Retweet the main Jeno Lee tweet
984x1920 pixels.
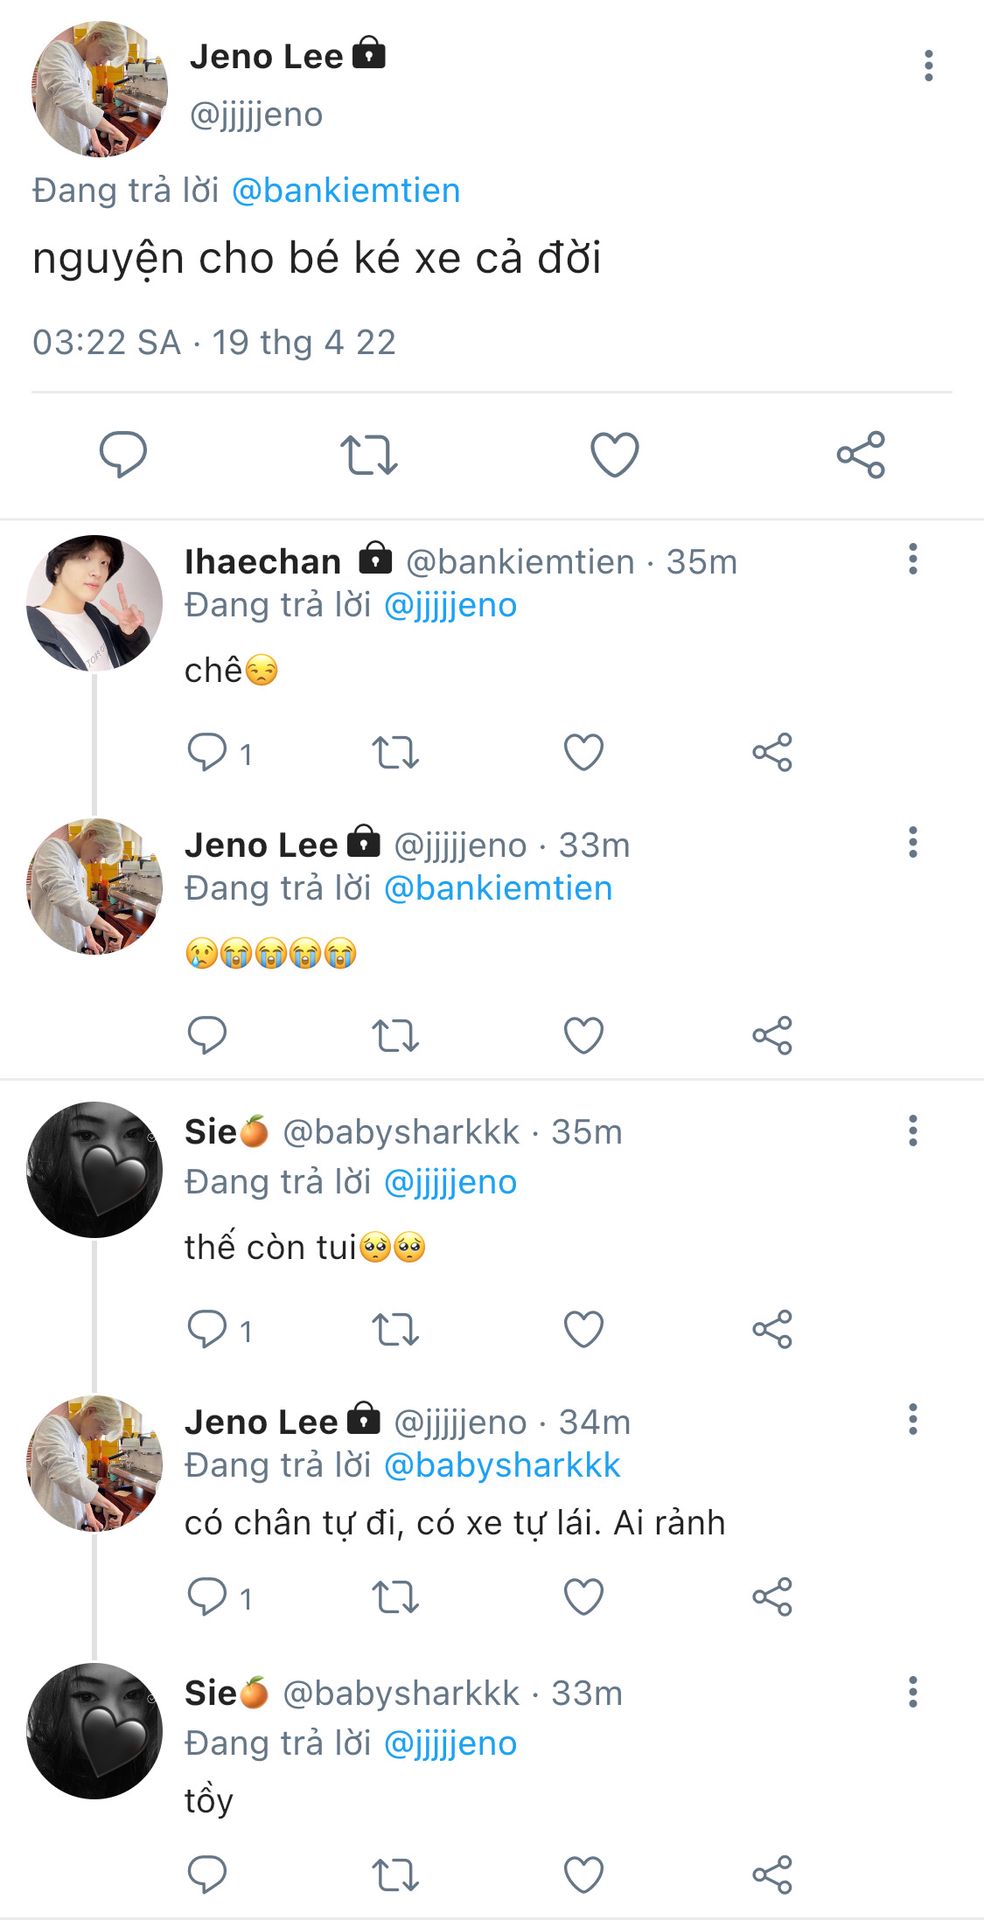point(369,455)
